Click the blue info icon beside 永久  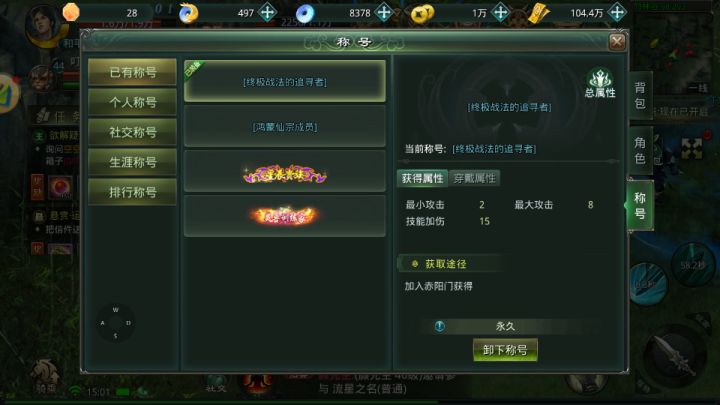click(x=439, y=326)
